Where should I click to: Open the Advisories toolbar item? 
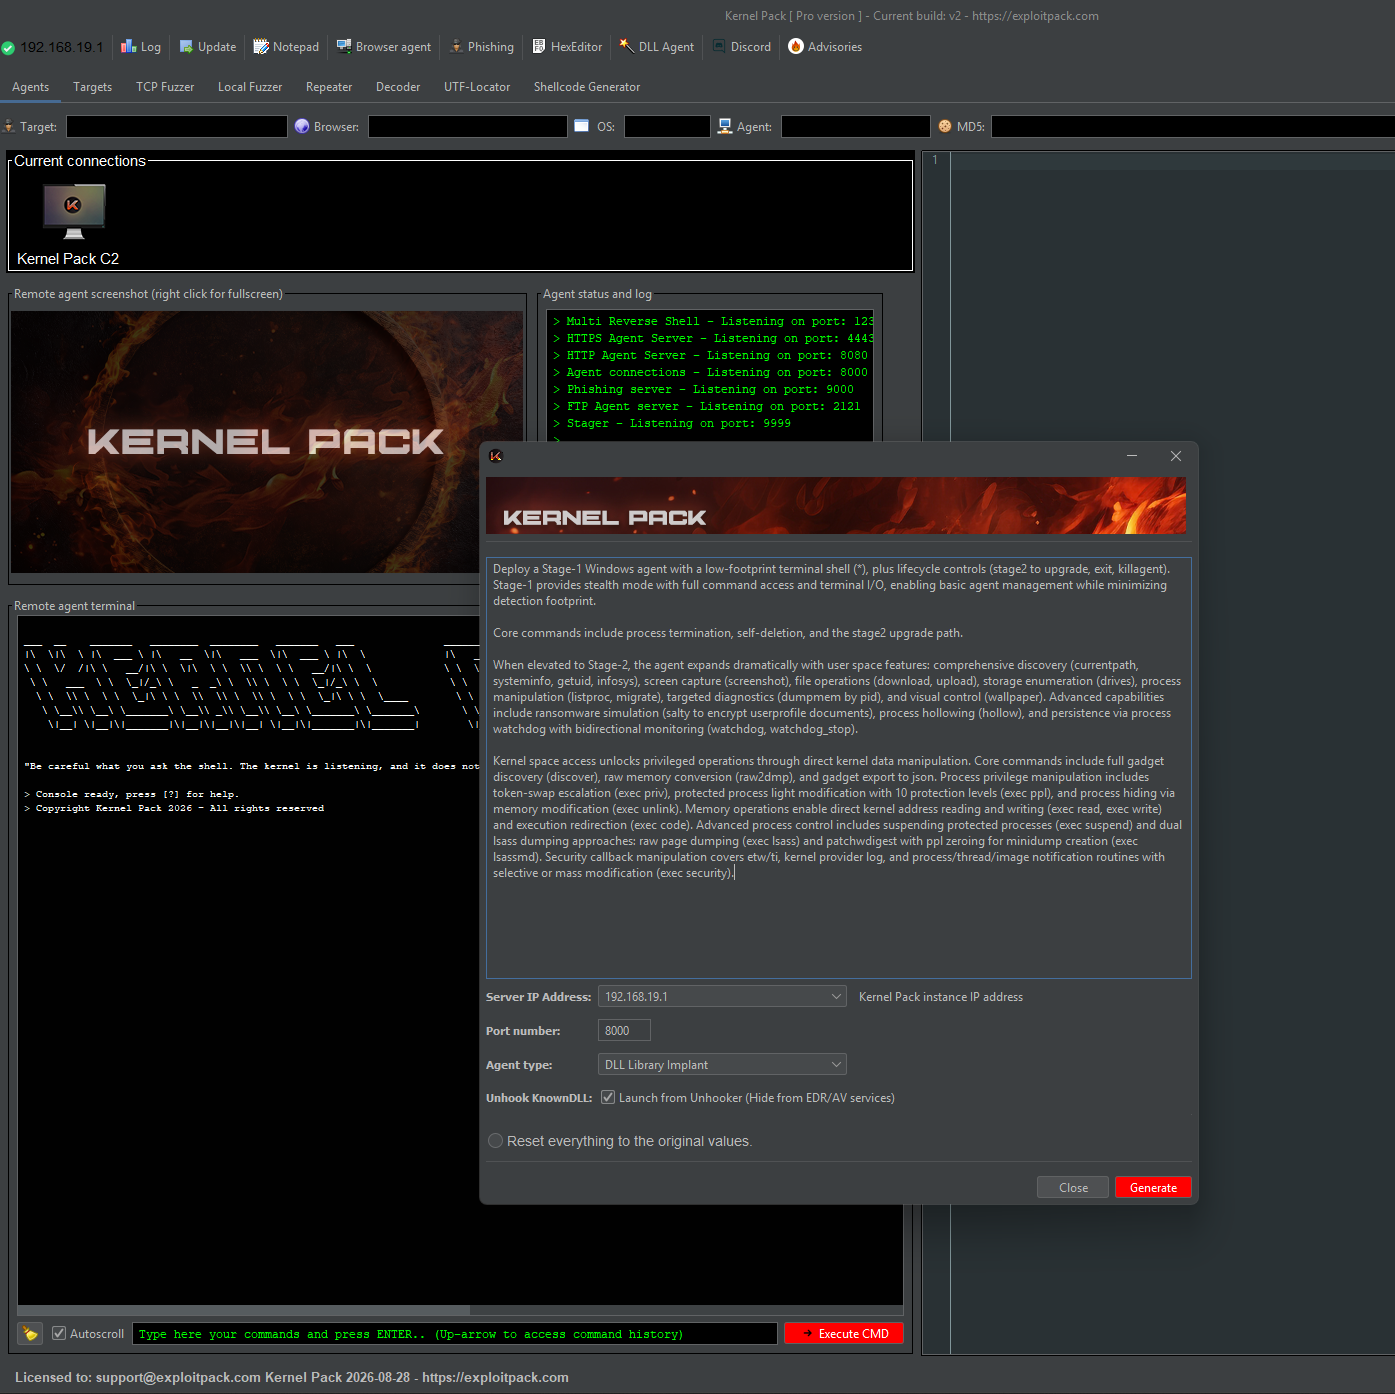pyautogui.click(x=825, y=47)
